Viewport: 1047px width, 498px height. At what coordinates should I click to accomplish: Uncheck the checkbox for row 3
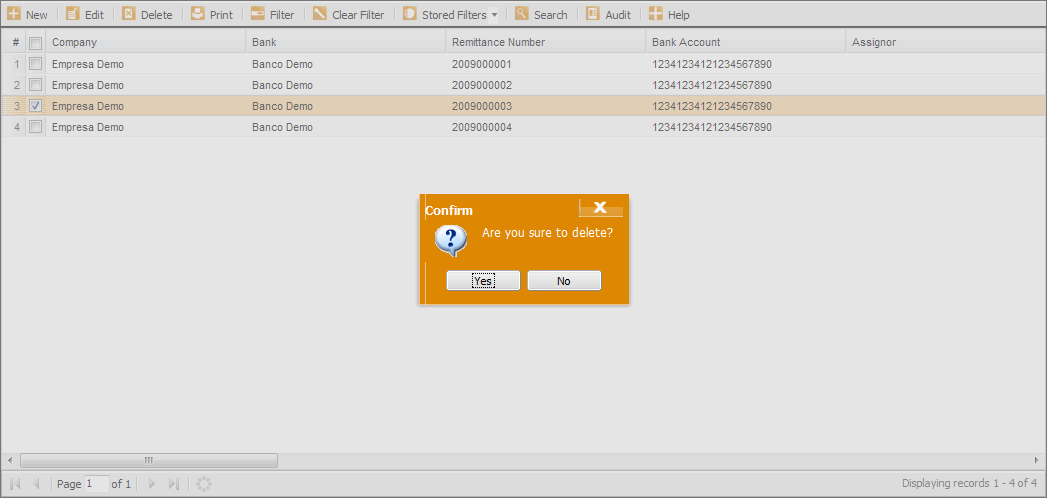click(36, 106)
